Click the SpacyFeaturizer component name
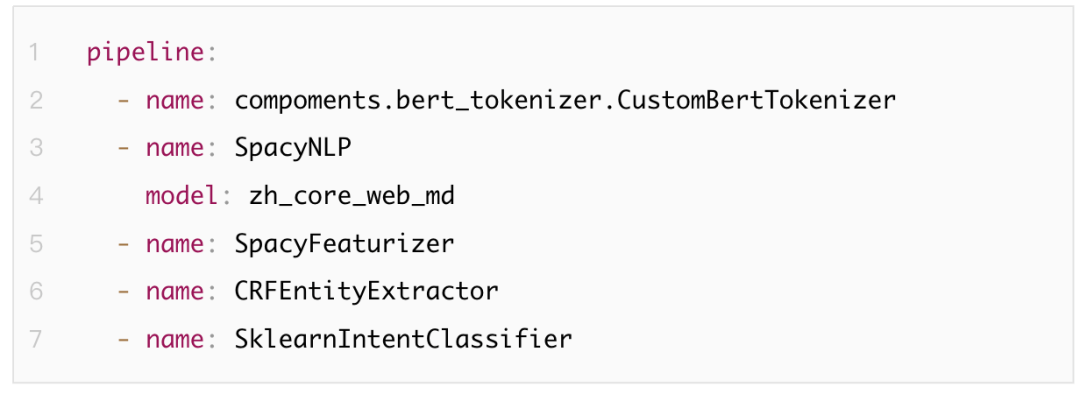The image size is (1080, 394). (x=344, y=245)
